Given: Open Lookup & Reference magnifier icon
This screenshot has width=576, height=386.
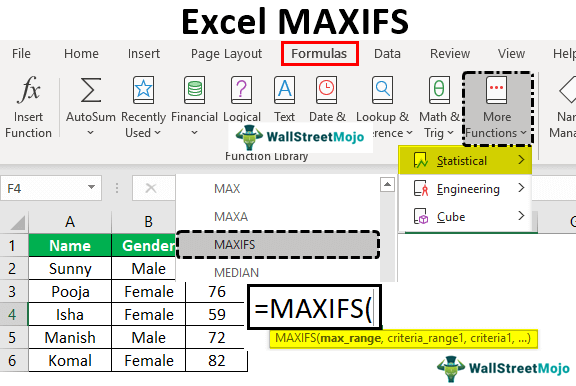Looking at the screenshot, I should tap(382, 90).
